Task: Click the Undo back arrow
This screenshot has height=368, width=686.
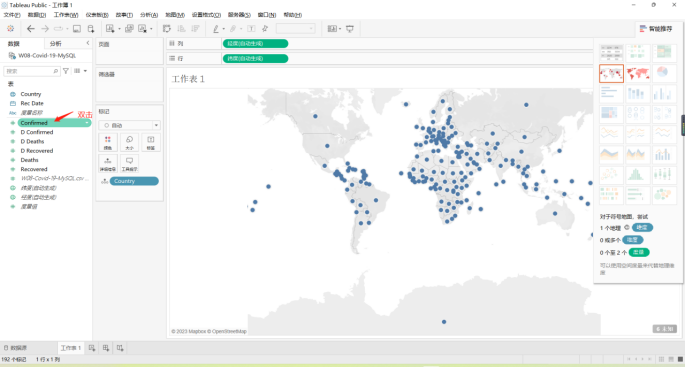Action: click(31, 29)
